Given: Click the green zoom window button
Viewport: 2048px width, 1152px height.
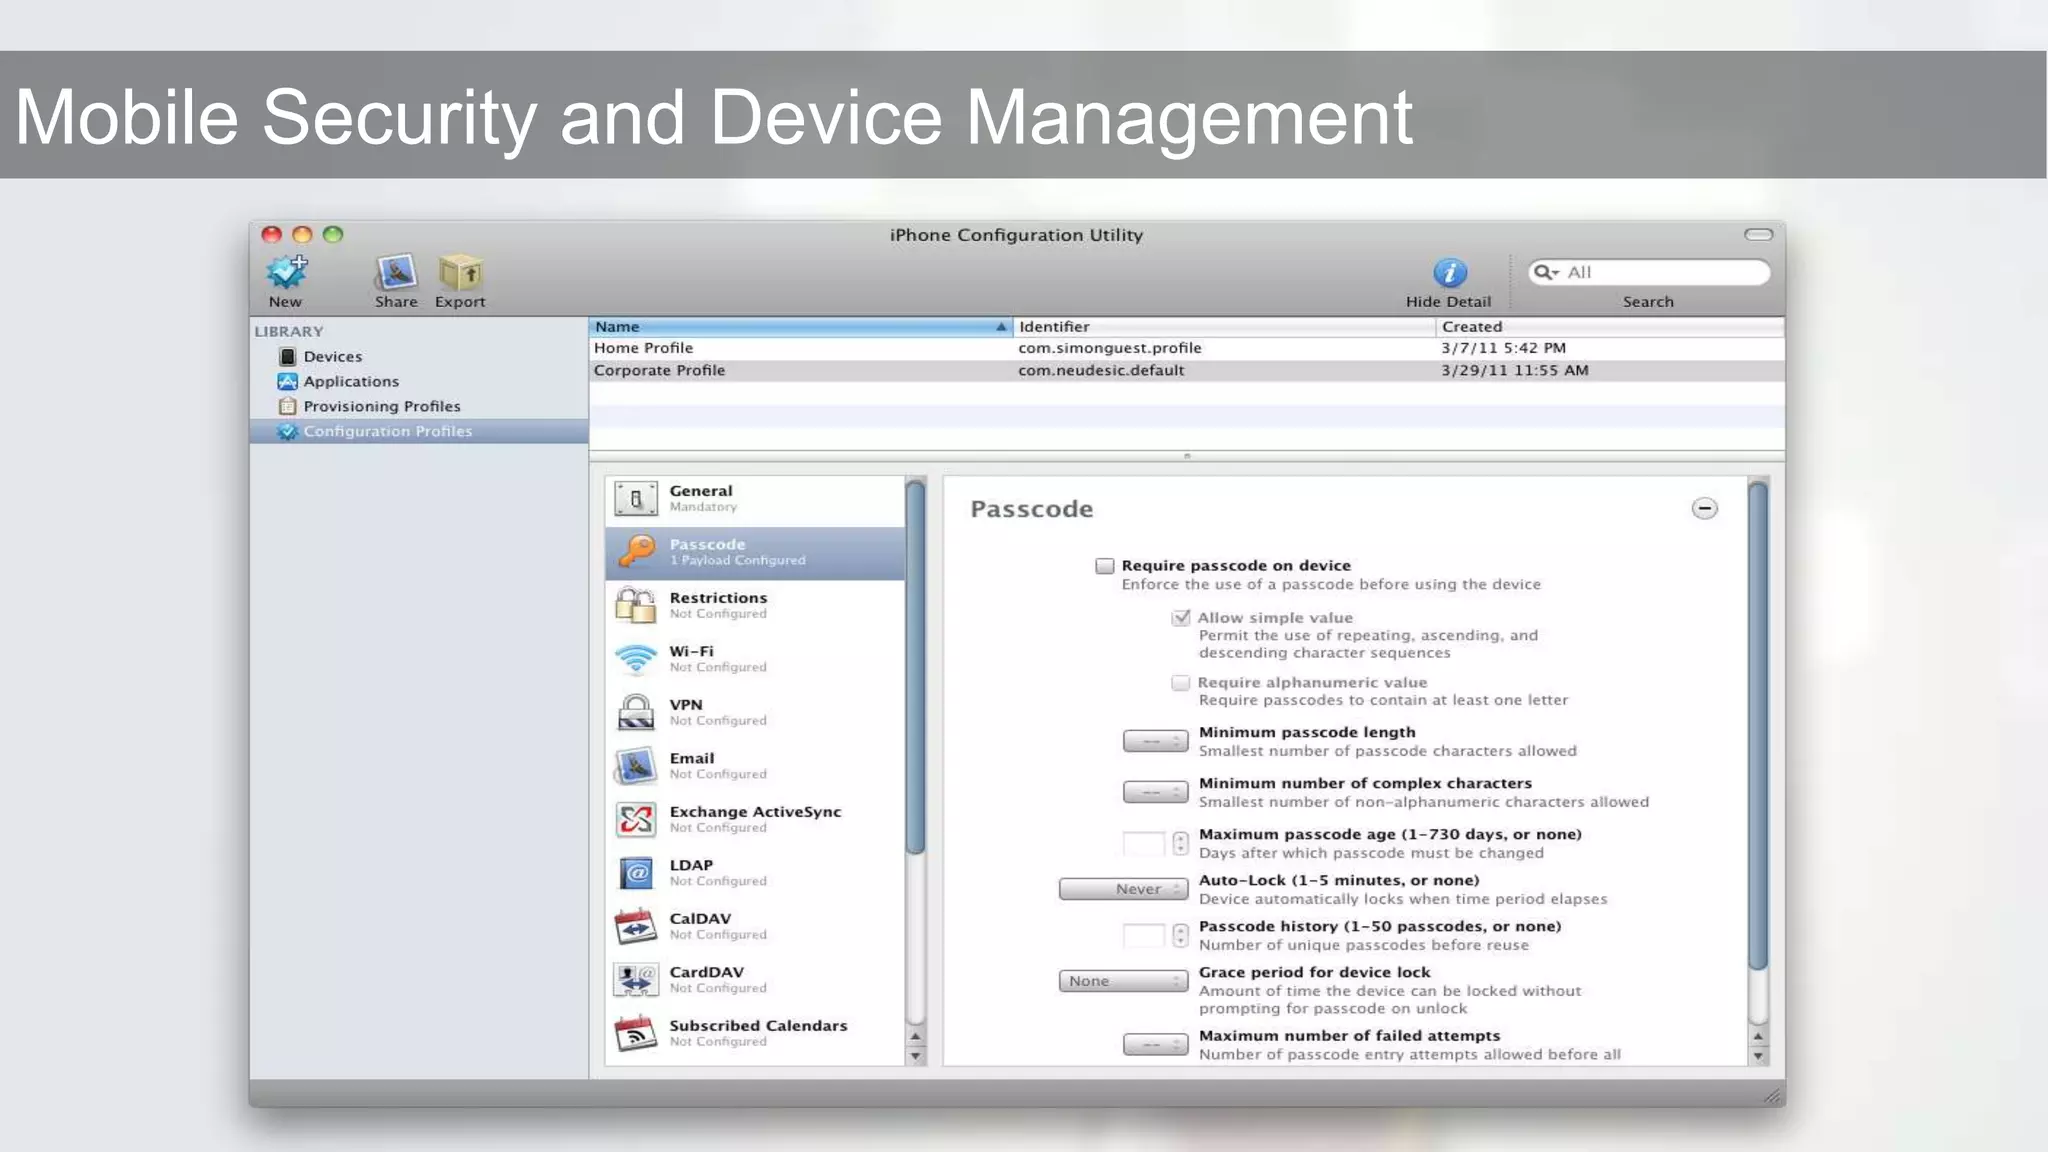Looking at the screenshot, I should pos(333,234).
